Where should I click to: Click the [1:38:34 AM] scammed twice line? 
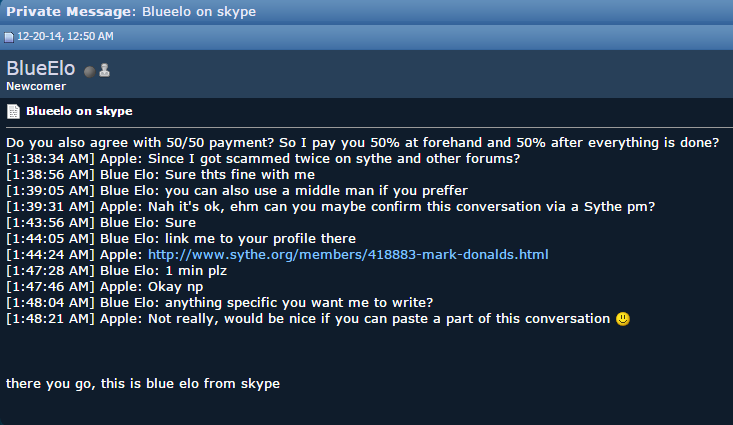pyautogui.click(x=263, y=159)
